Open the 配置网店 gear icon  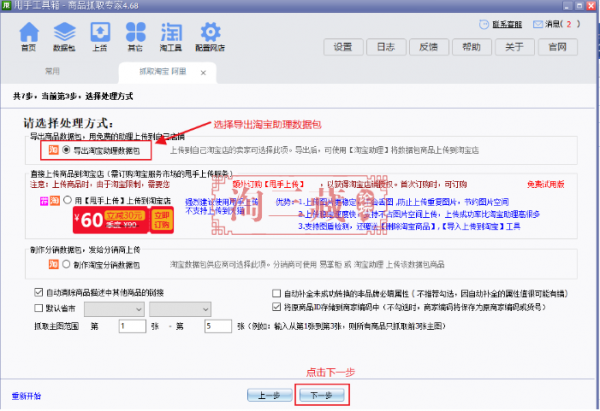(x=210, y=32)
